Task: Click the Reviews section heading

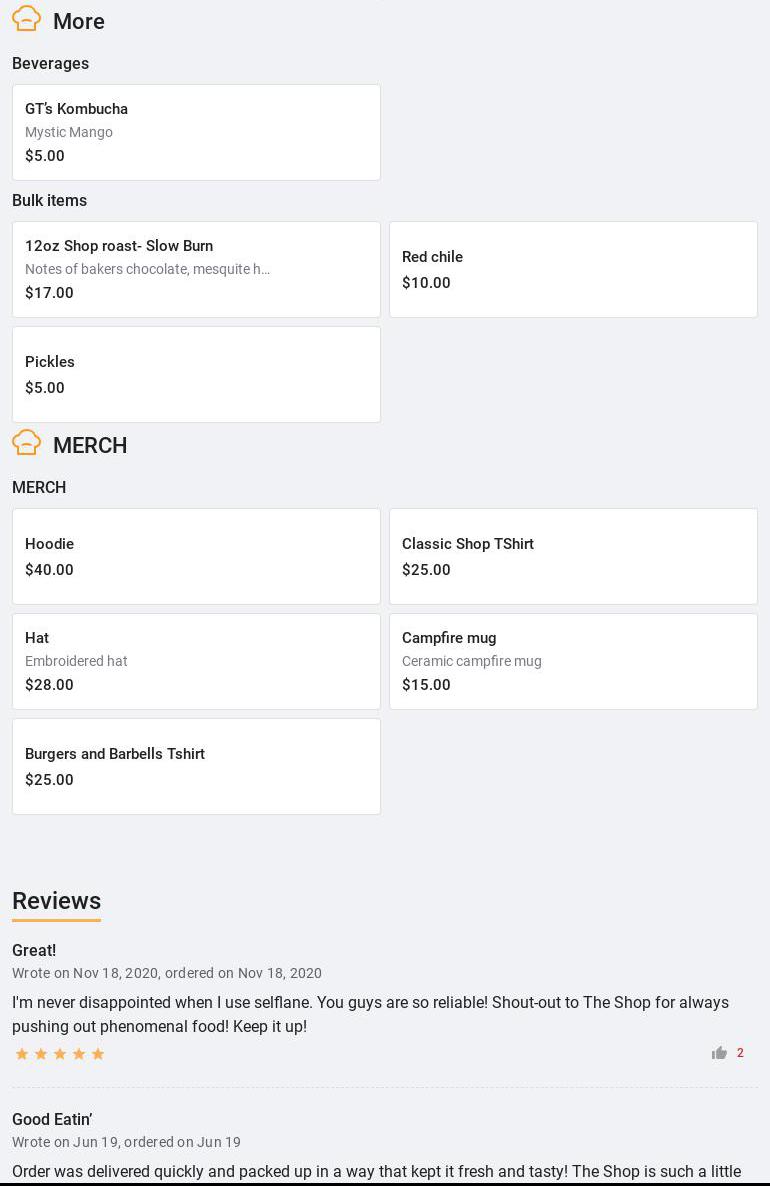Action: click(x=56, y=901)
